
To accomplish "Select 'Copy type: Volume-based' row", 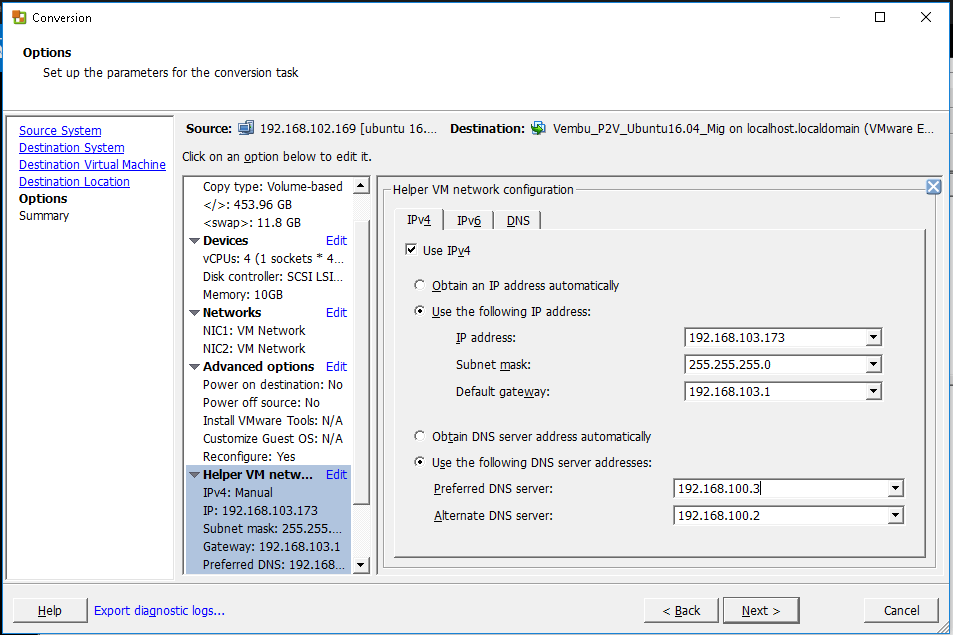I will point(273,187).
